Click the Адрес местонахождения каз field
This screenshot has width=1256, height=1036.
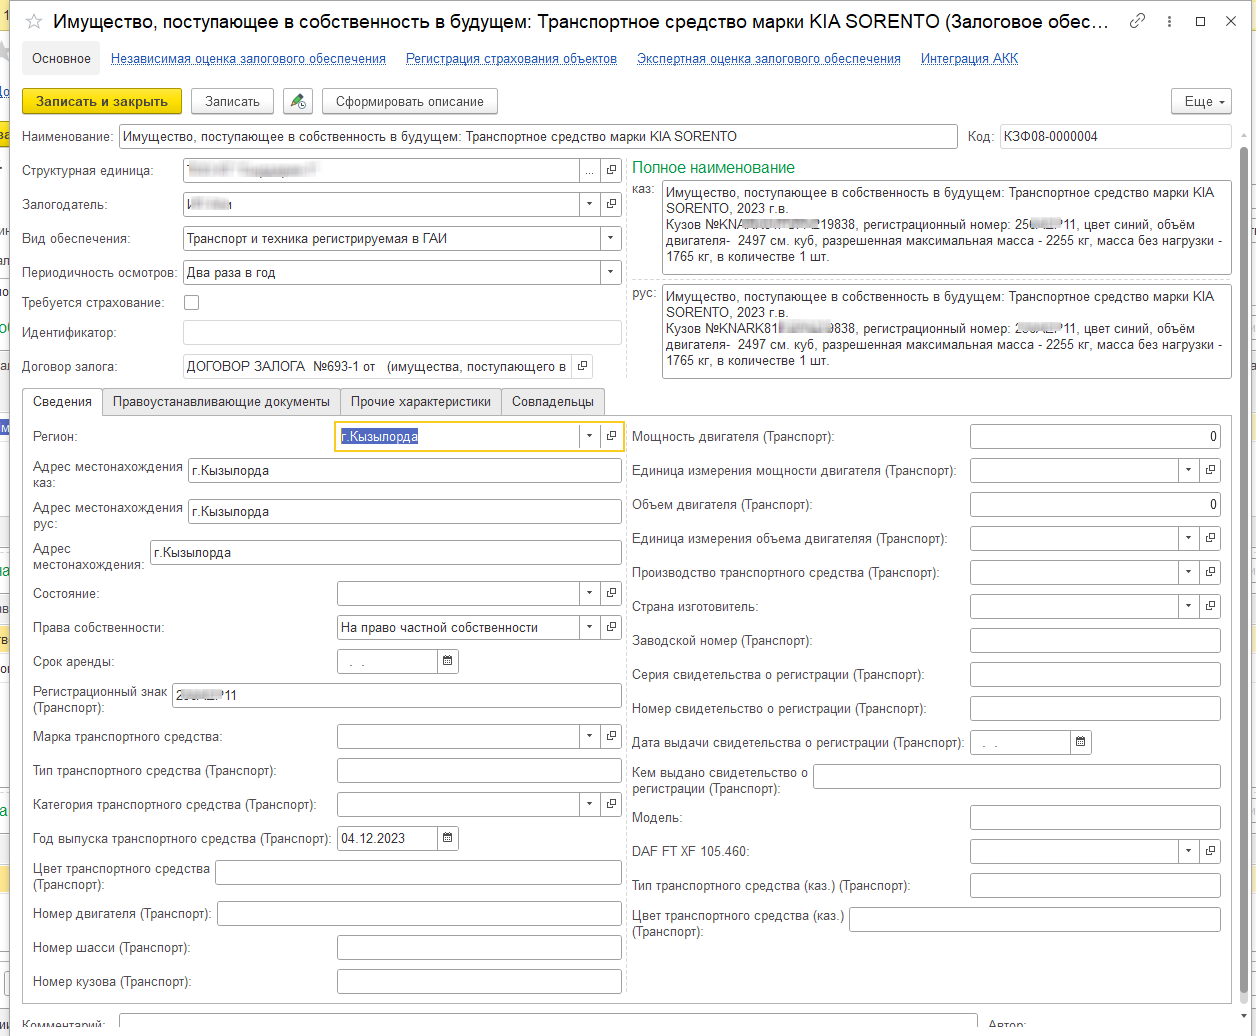click(404, 470)
